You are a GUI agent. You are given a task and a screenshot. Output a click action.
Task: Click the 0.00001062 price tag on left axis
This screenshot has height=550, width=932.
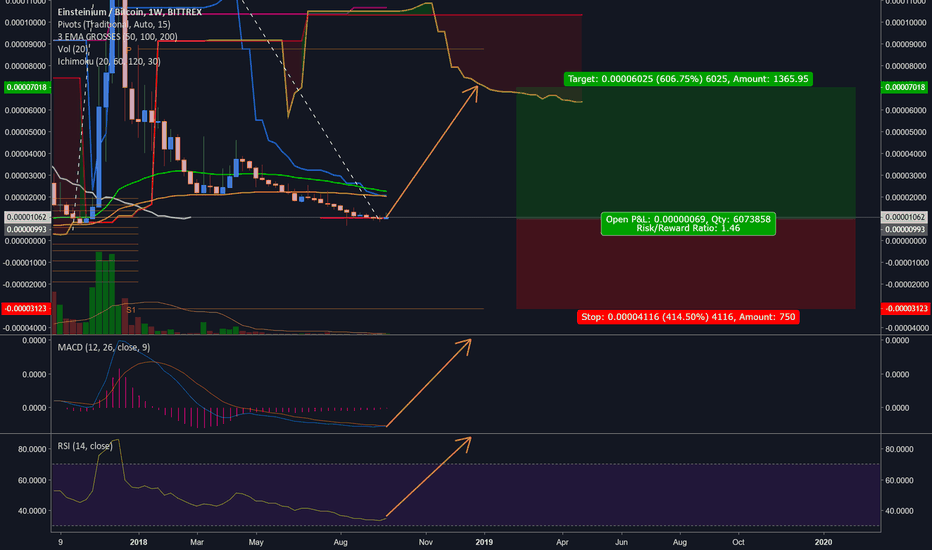point(26,218)
